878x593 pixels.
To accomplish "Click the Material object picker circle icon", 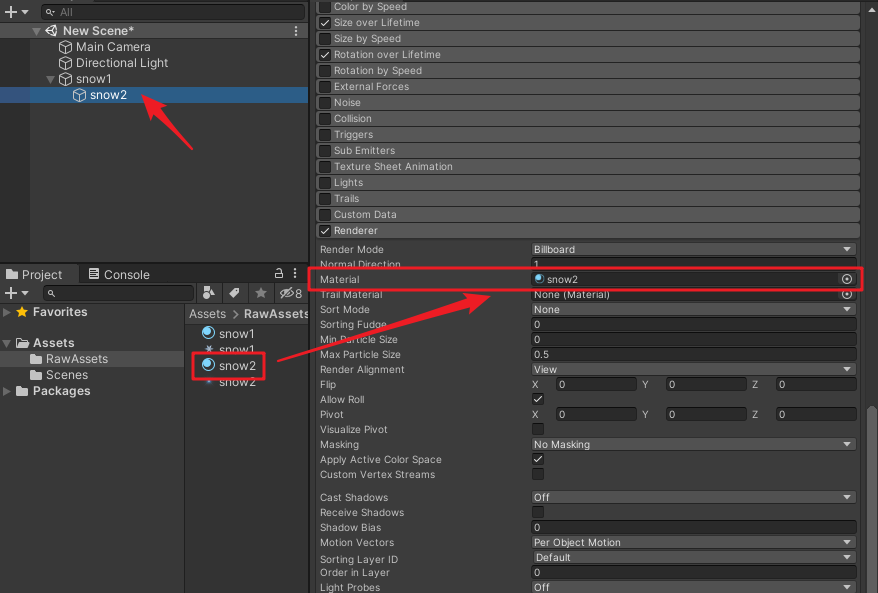I will [847, 279].
